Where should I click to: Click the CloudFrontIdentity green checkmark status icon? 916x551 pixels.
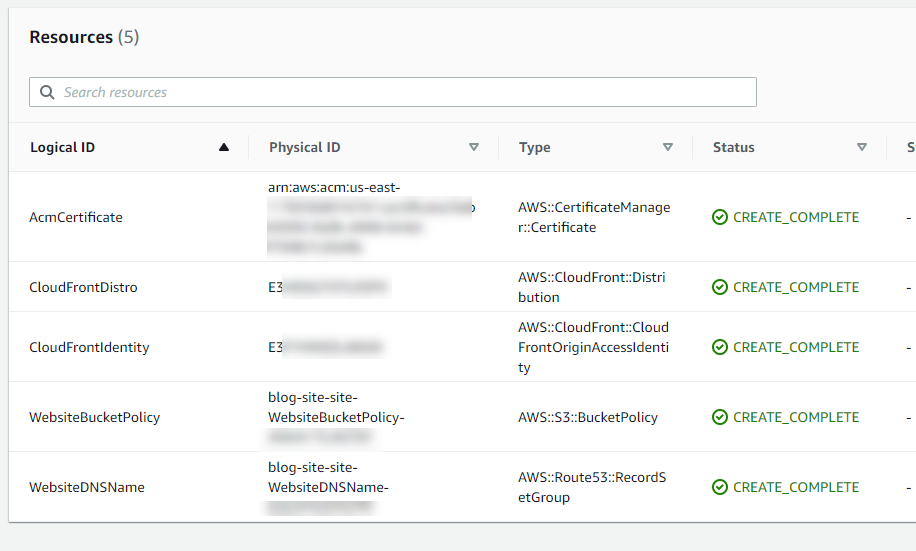point(720,347)
